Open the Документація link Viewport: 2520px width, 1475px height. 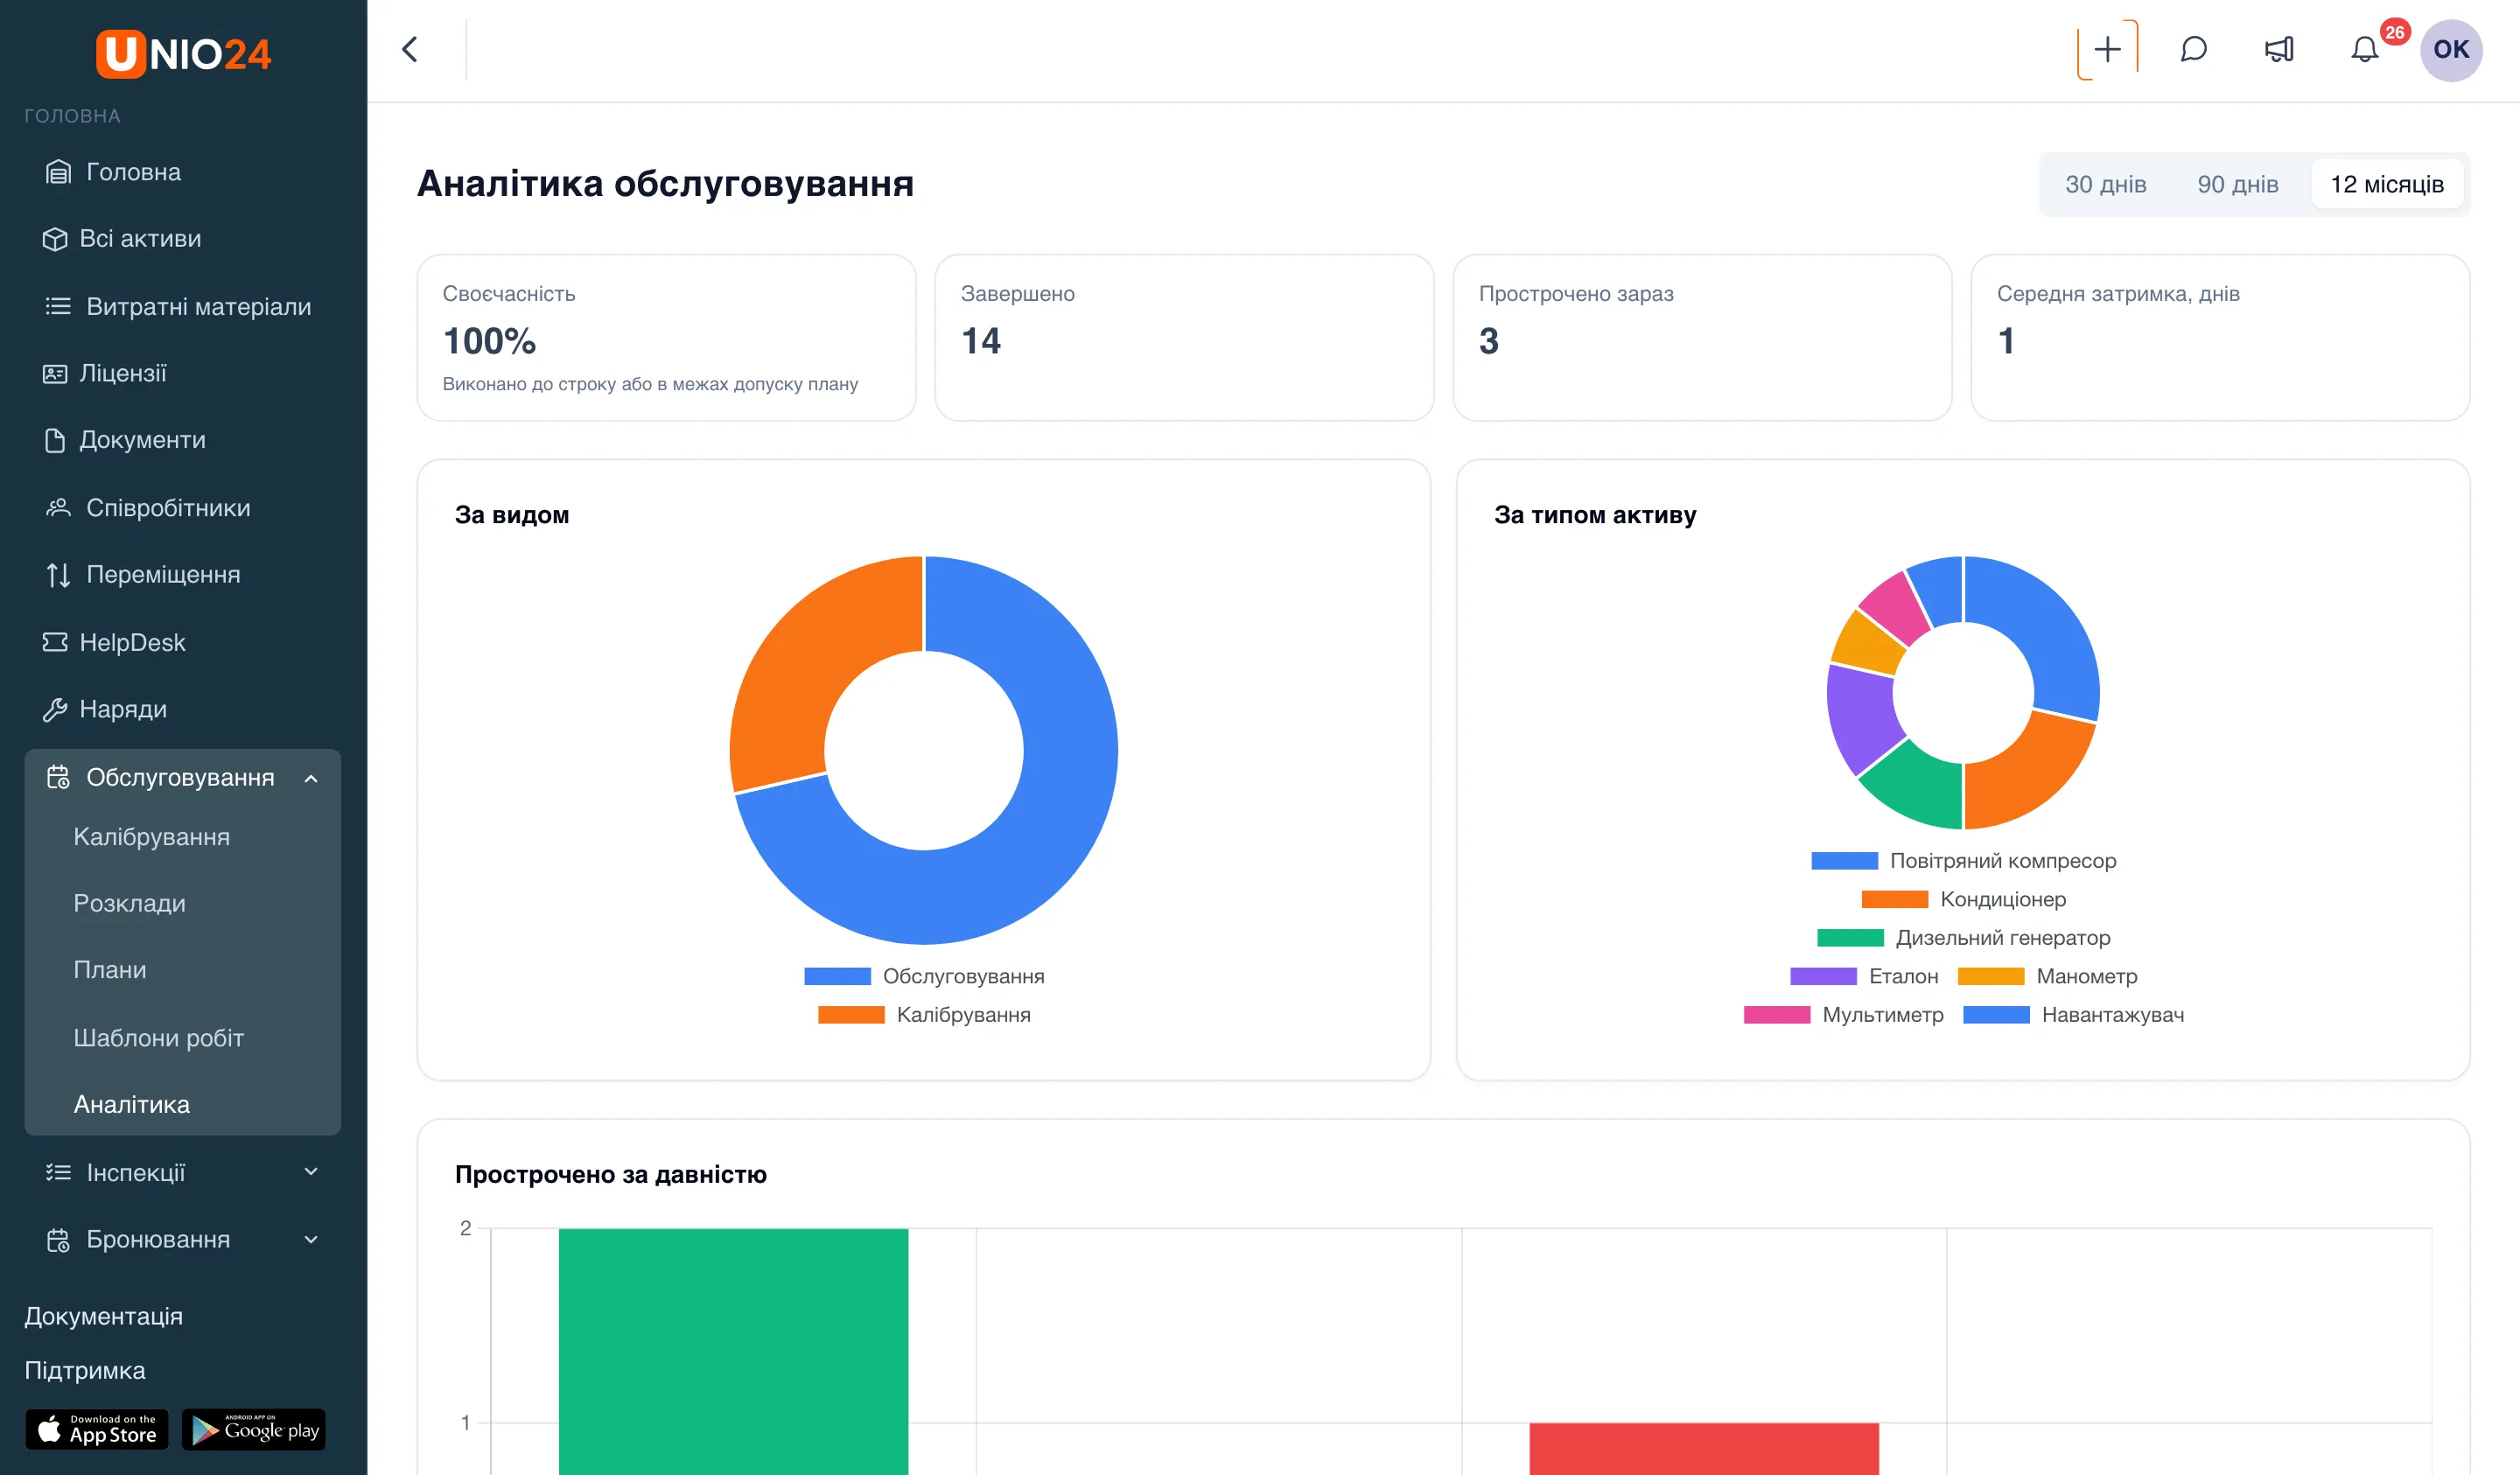point(103,1316)
